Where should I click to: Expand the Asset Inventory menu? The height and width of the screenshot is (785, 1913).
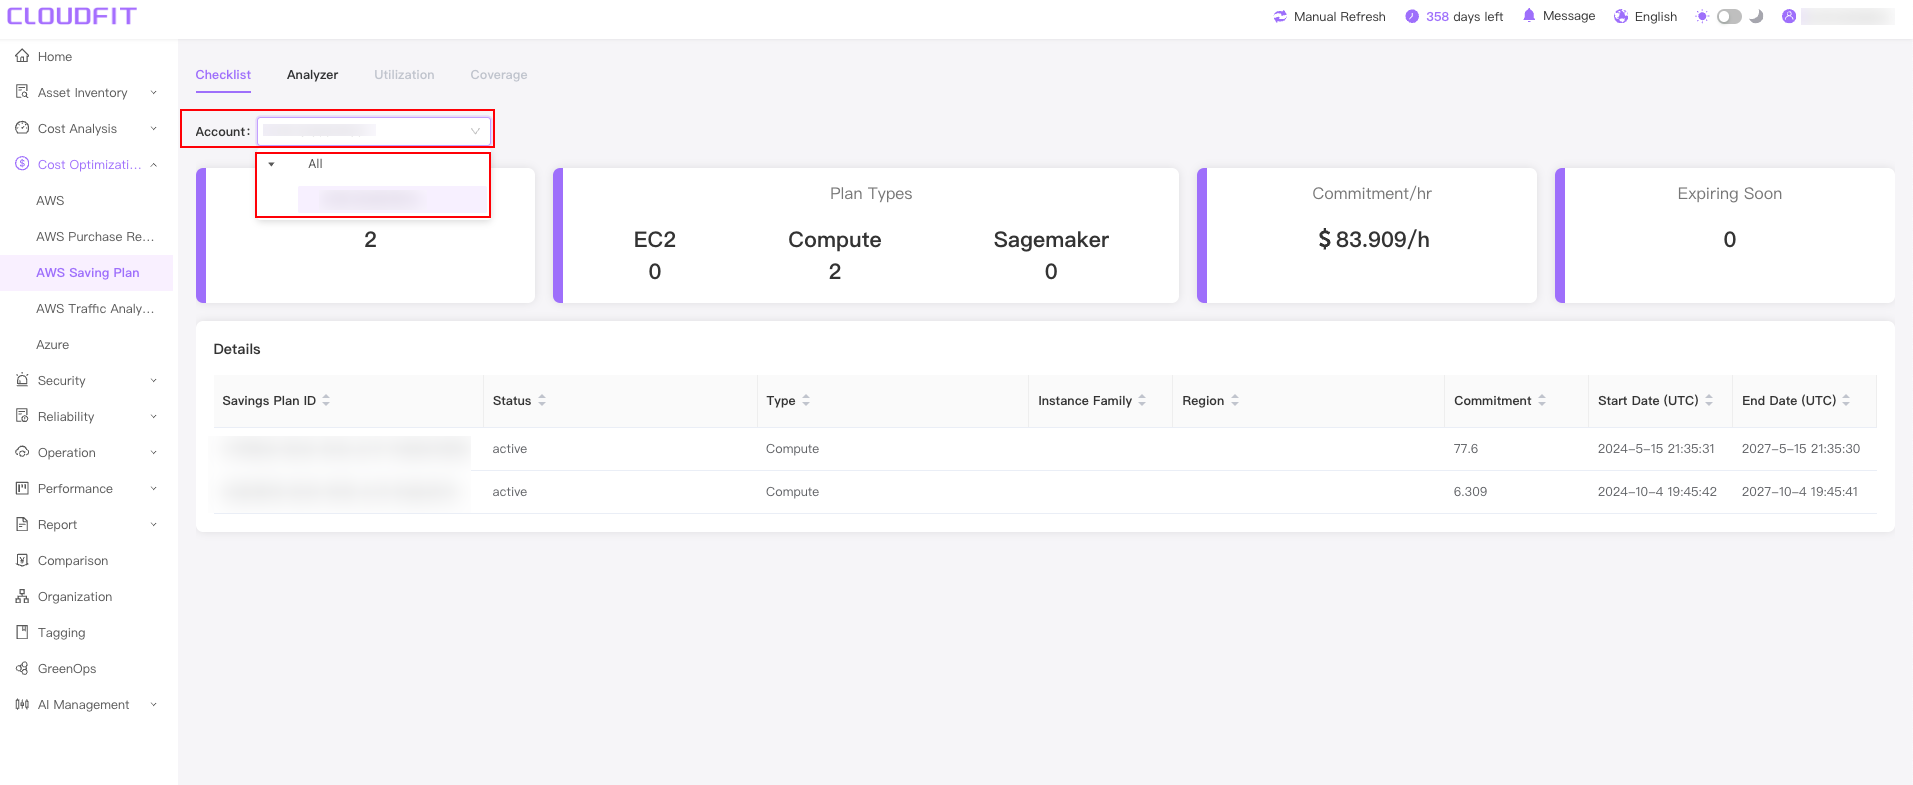(154, 93)
